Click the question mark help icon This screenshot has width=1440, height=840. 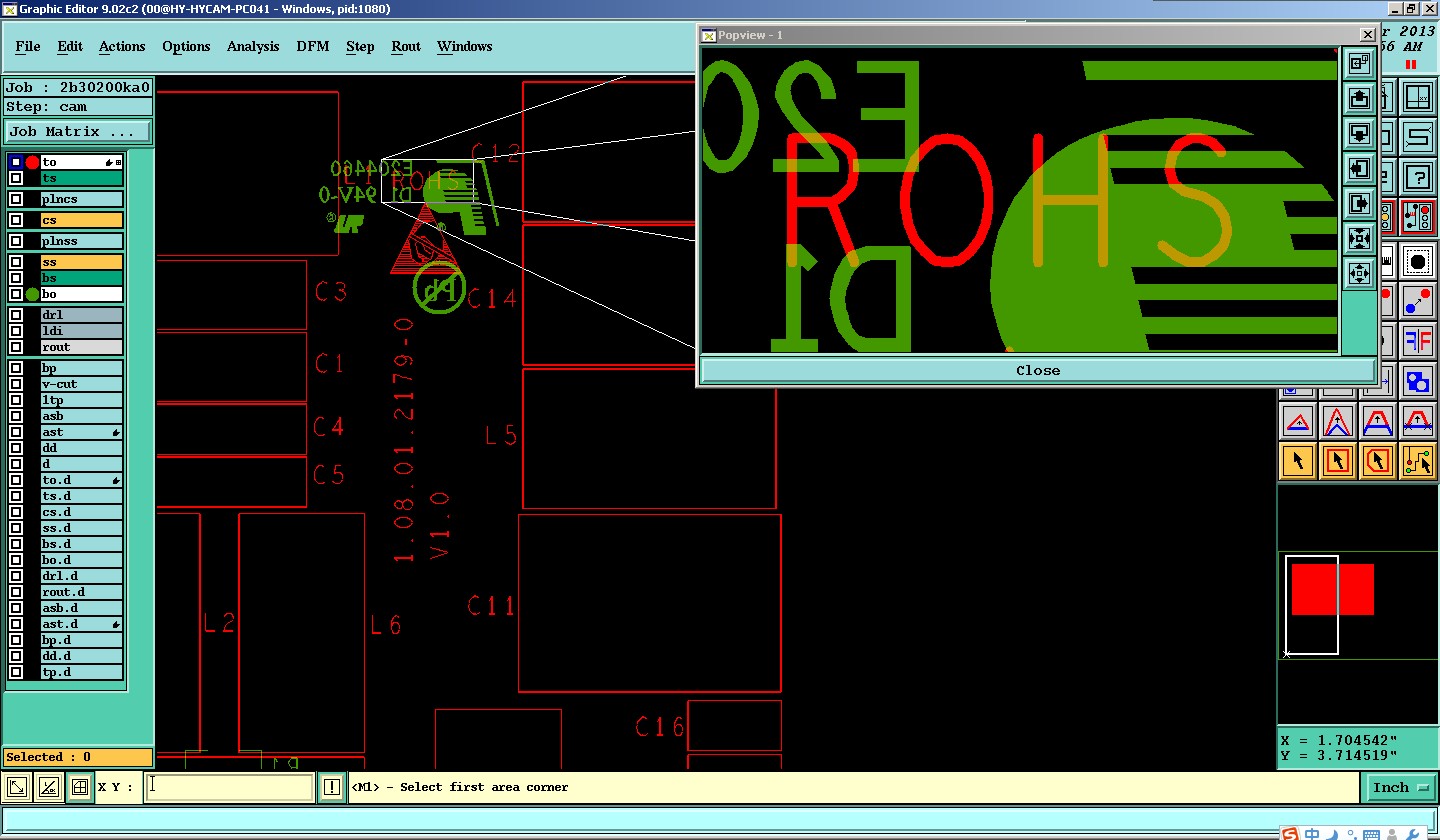click(1418, 178)
